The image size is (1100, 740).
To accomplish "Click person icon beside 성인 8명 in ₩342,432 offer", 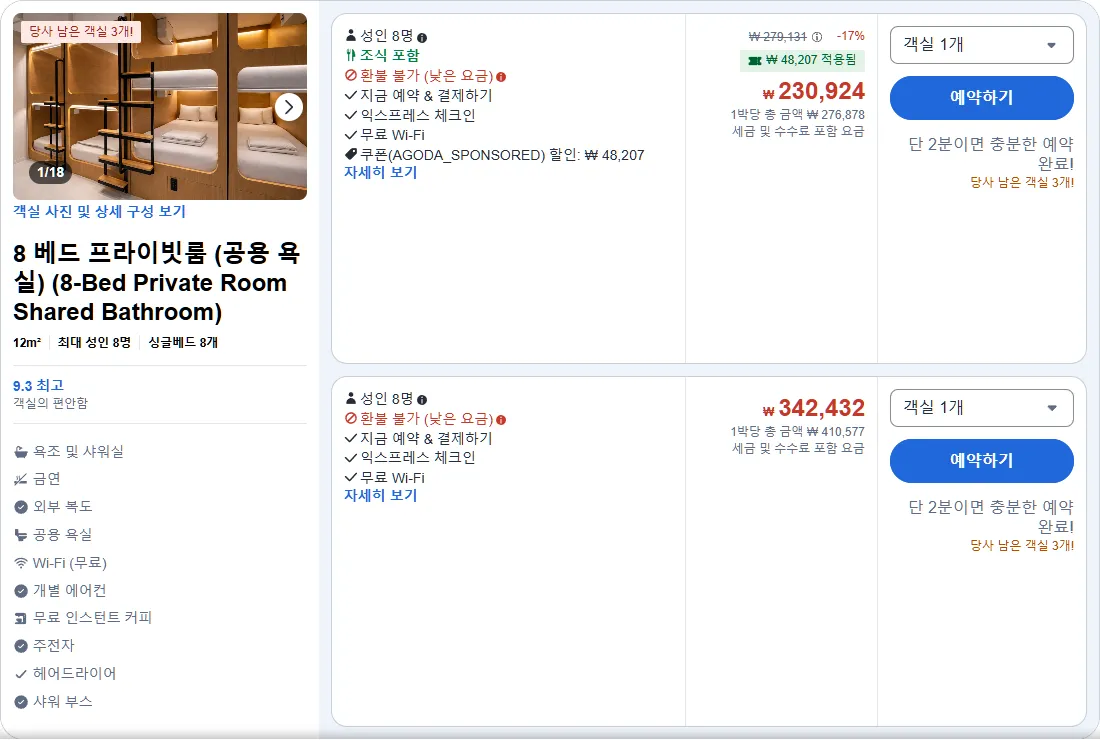I will pos(351,398).
